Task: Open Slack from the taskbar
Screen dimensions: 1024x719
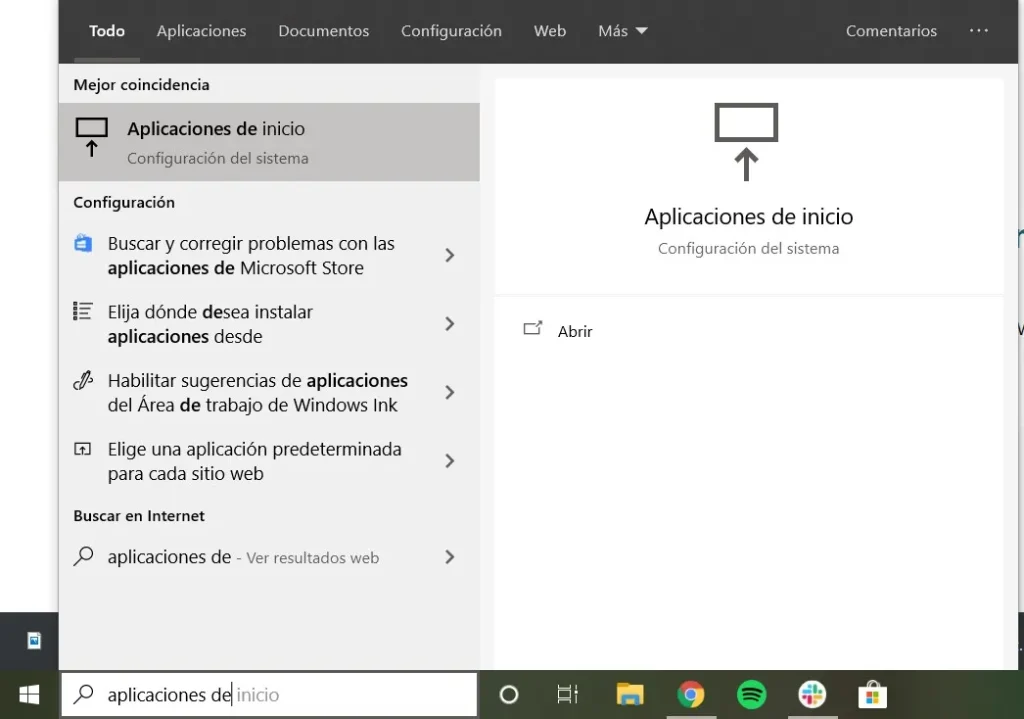Action: tap(812, 694)
